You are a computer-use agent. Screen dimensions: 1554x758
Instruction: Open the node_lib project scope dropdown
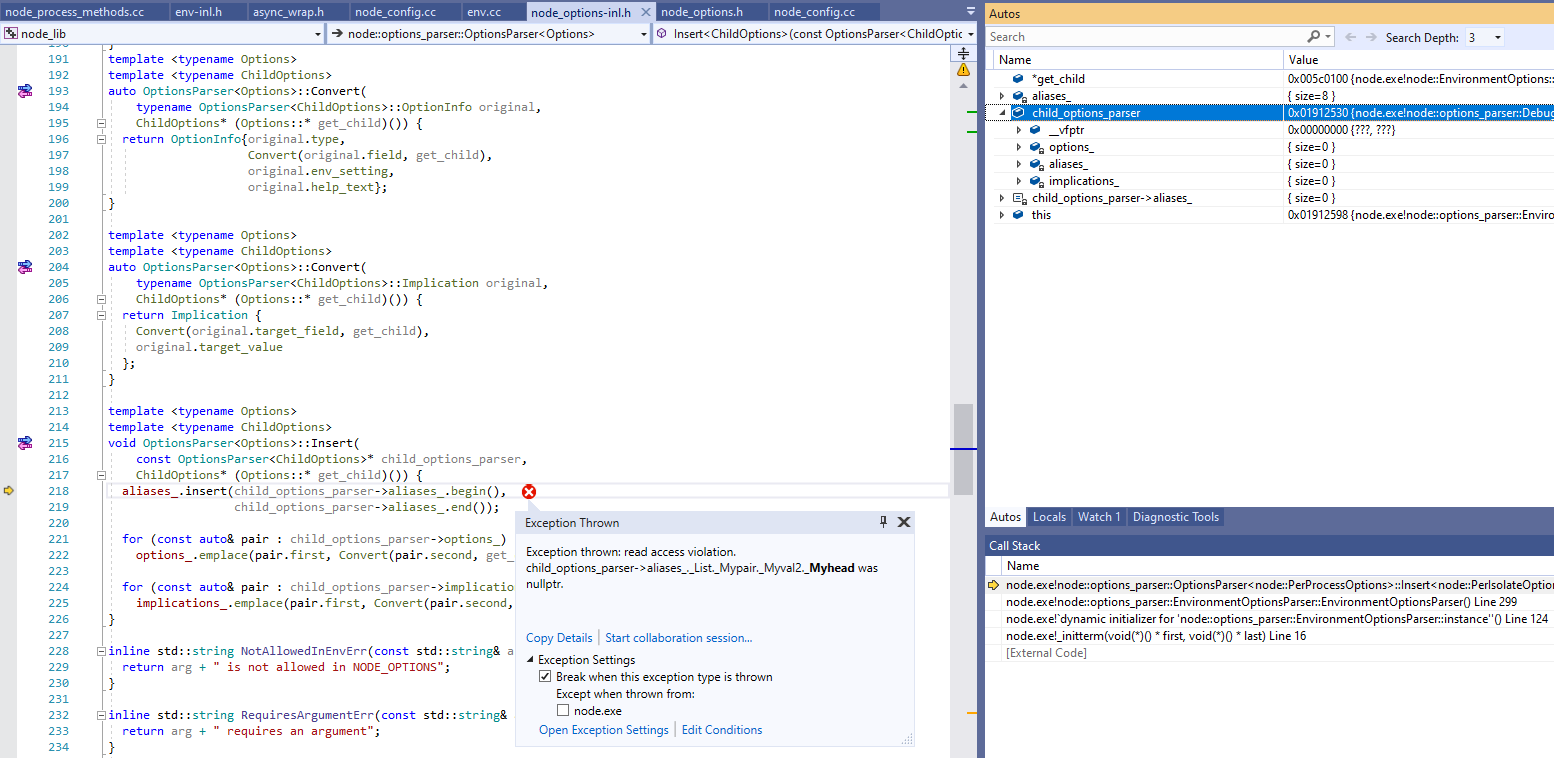(x=318, y=33)
